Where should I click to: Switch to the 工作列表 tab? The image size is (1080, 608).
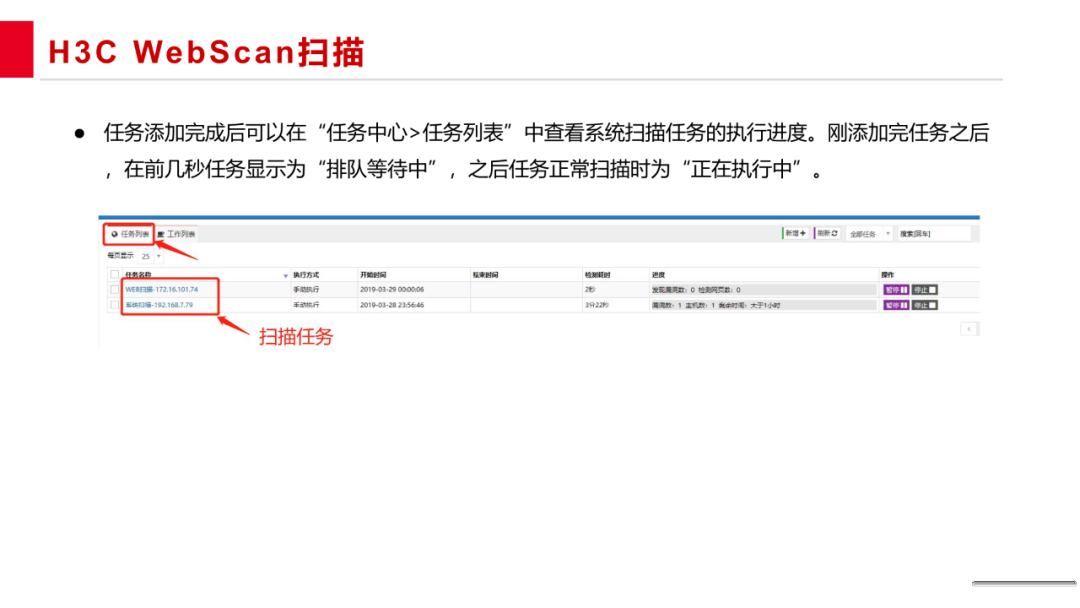(x=176, y=234)
